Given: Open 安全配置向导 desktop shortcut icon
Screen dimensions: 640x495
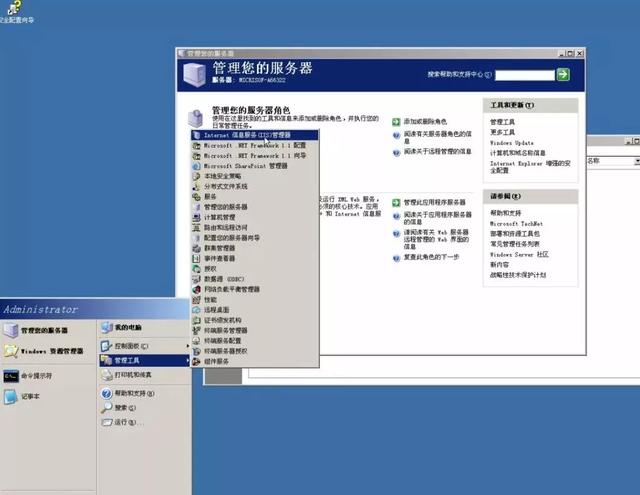Looking at the screenshot, I should pyautogui.click(x=16, y=12).
